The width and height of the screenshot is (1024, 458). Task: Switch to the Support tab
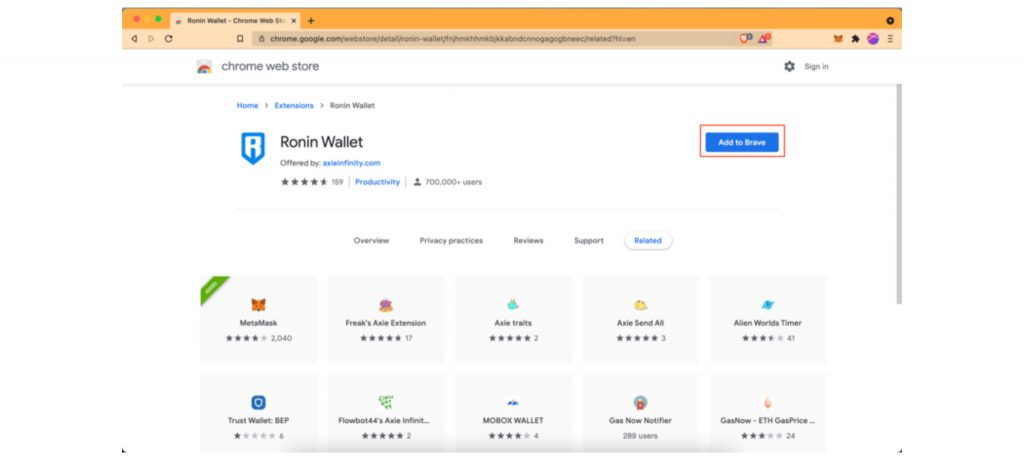pos(588,240)
